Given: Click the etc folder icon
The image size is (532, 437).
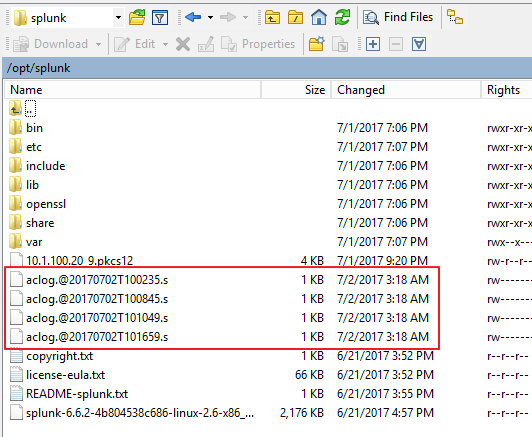Looking at the screenshot, I should tap(16, 147).
